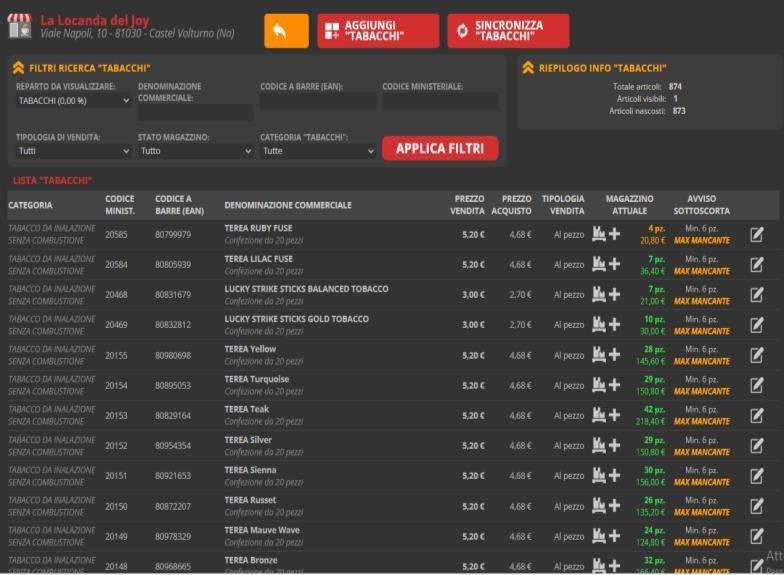Click the Denominazione Commerciale column header

click(x=288, y=205)
